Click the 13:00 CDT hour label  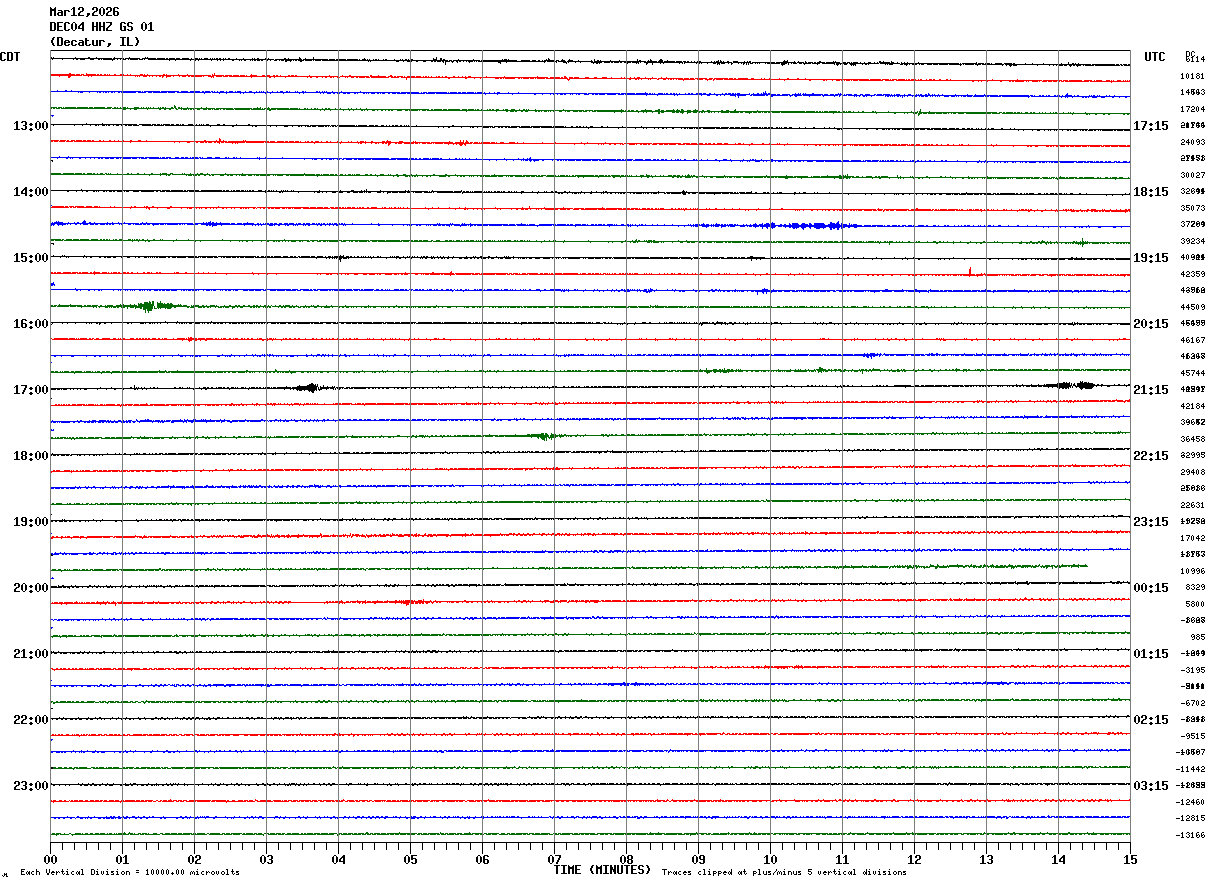click(x=31, y=126)
